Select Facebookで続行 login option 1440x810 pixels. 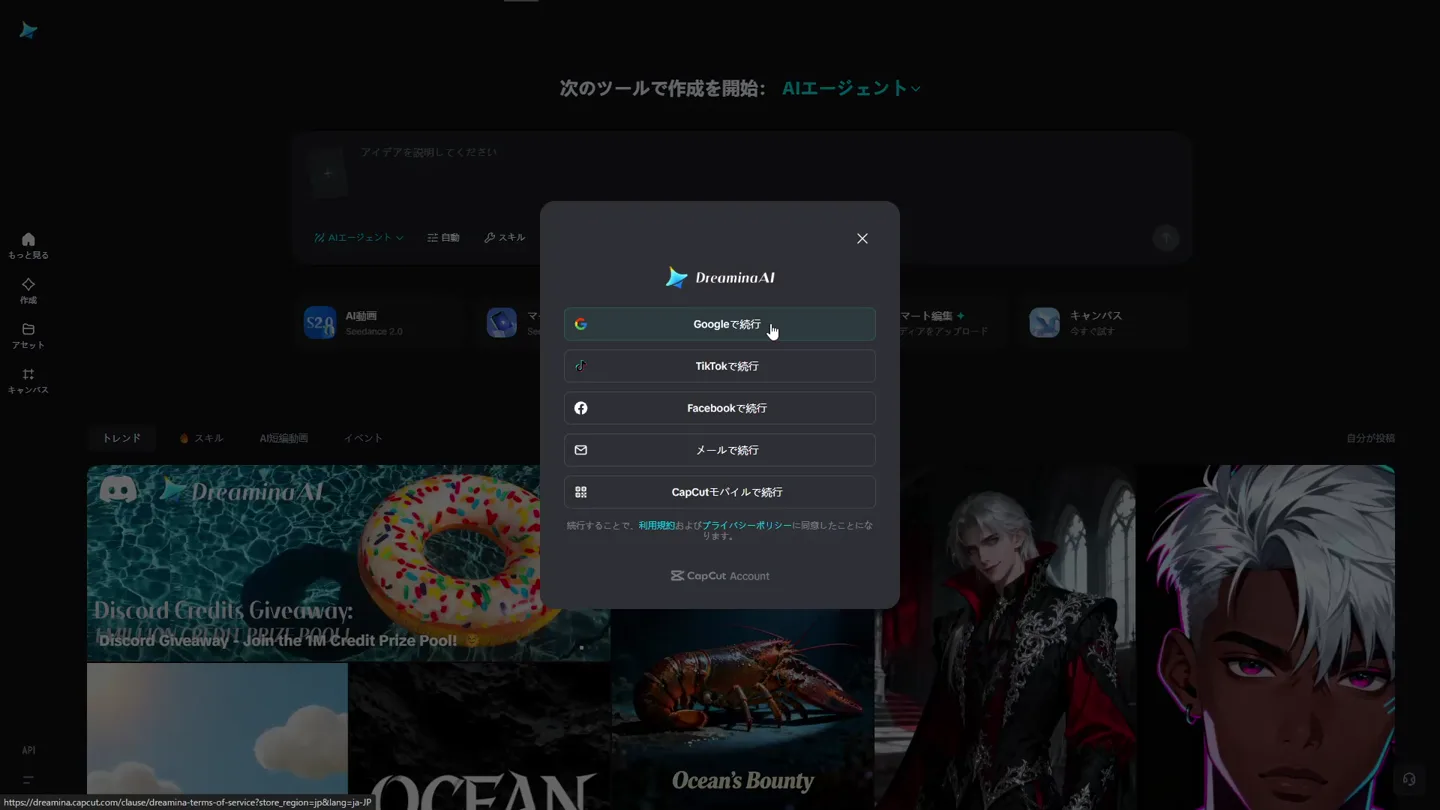(x=719, y=408)
